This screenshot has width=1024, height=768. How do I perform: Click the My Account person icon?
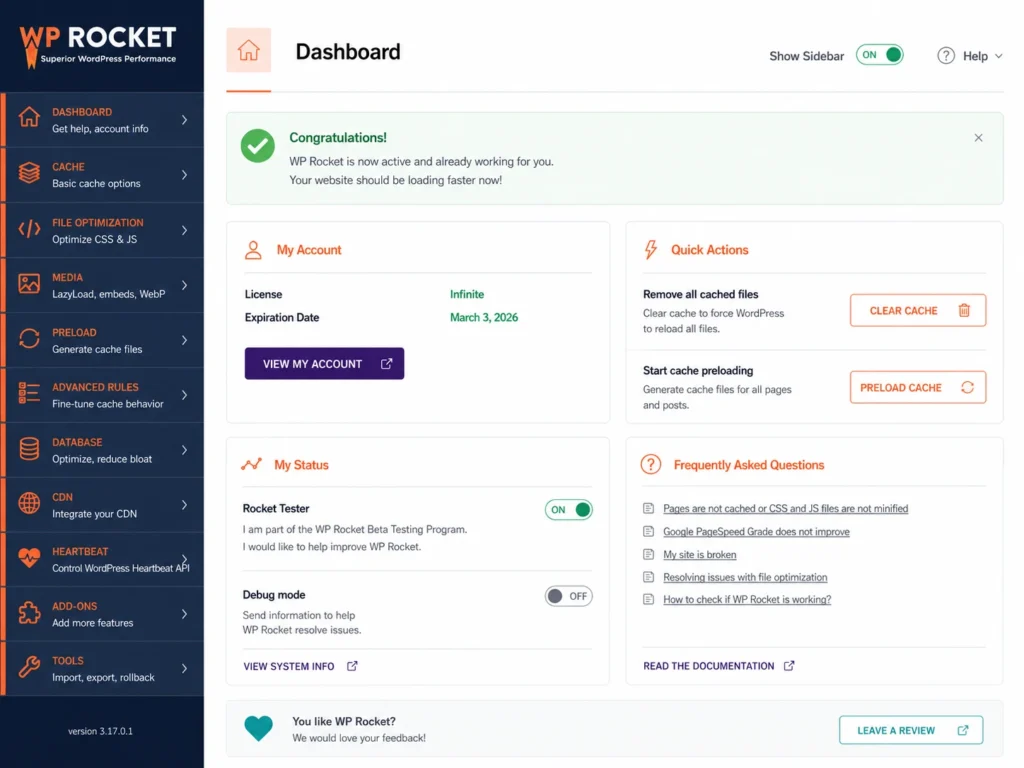tap(253, 250)
